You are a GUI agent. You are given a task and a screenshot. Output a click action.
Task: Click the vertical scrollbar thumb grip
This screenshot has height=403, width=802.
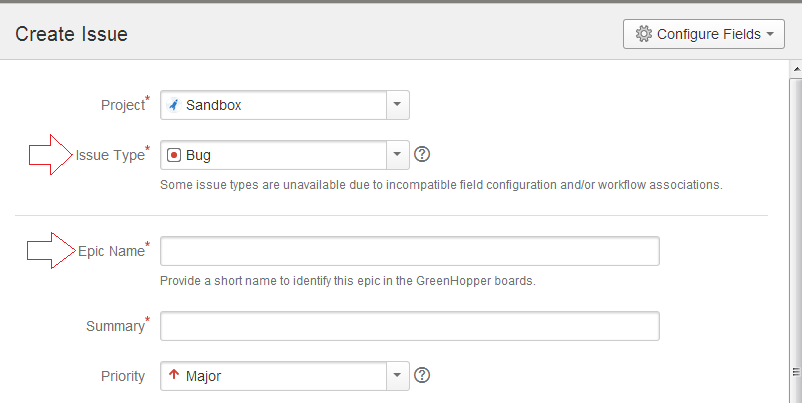[x=796, y=372]
